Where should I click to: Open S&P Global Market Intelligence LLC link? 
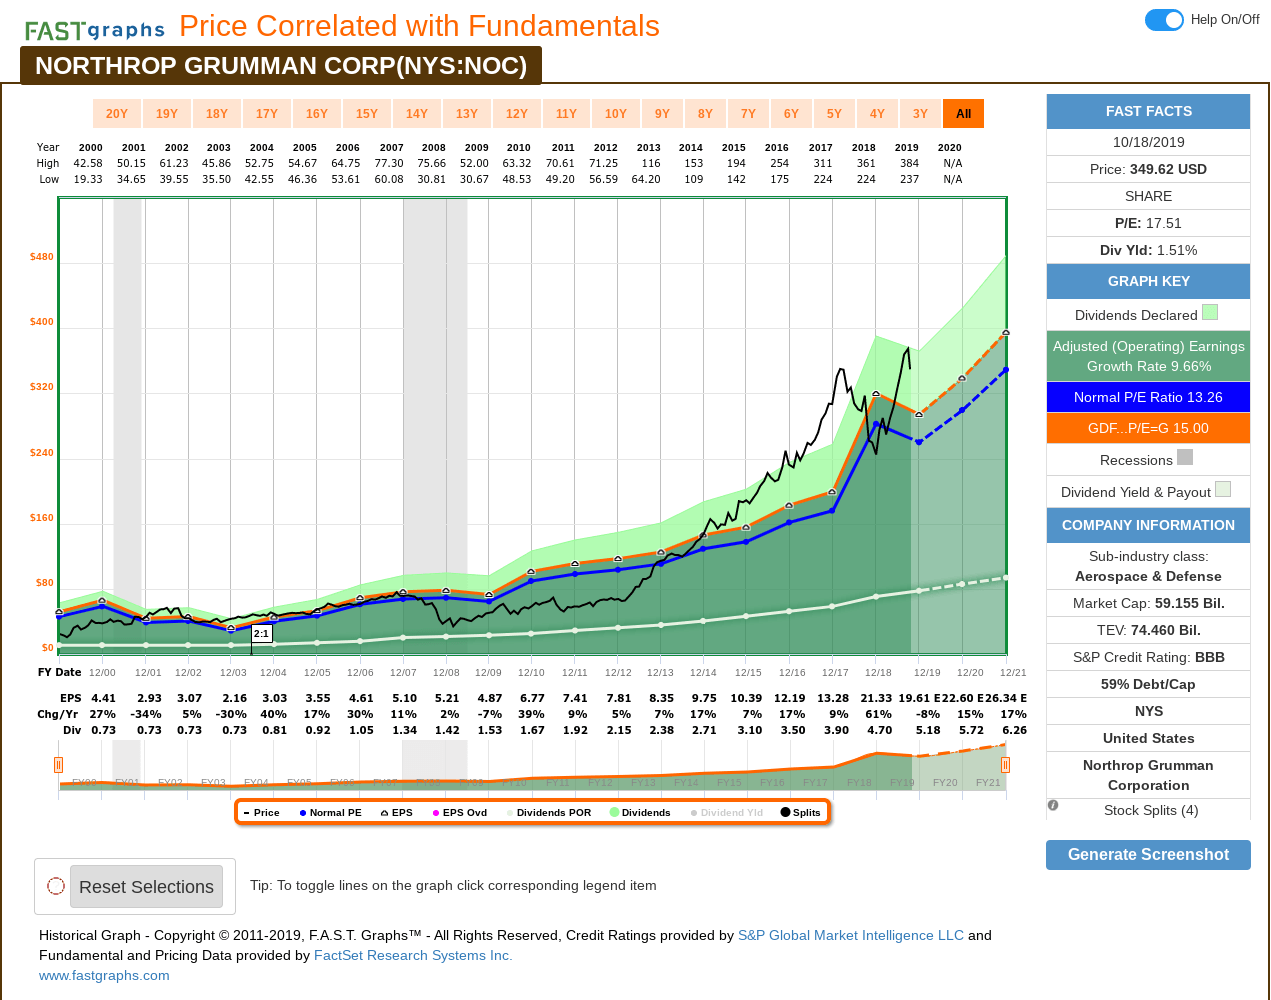click(x=851, y=935)
